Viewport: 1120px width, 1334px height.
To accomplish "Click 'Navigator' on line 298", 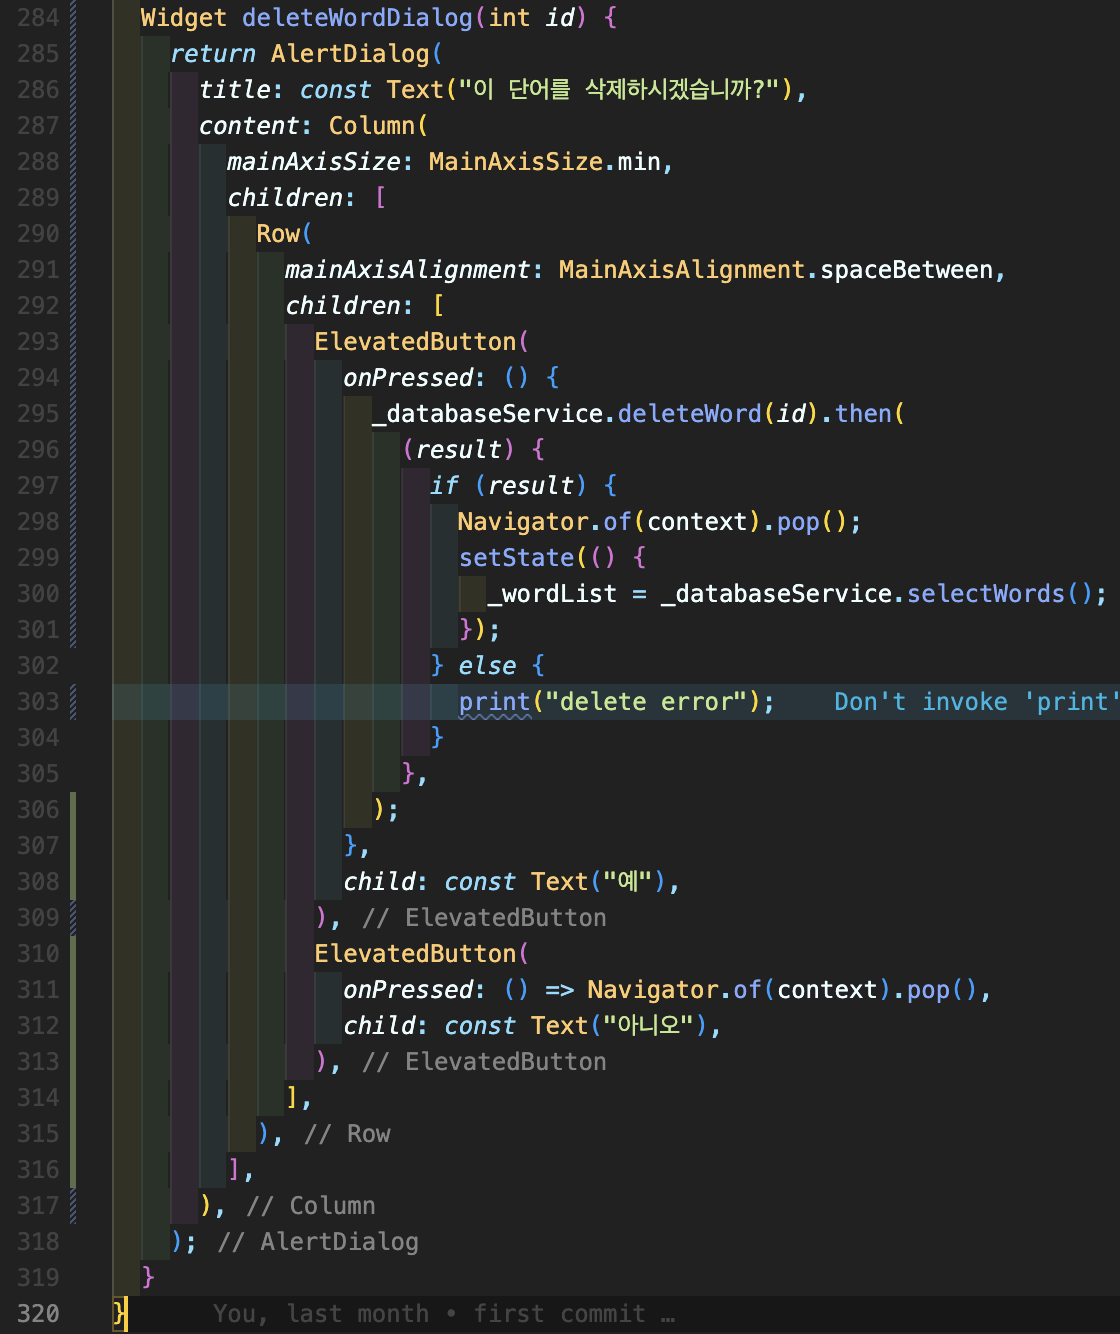I will click(x=523, y=522).
